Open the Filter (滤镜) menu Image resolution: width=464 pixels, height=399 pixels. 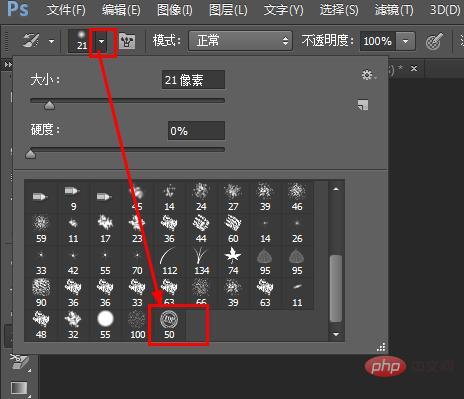tap(394, 10)
